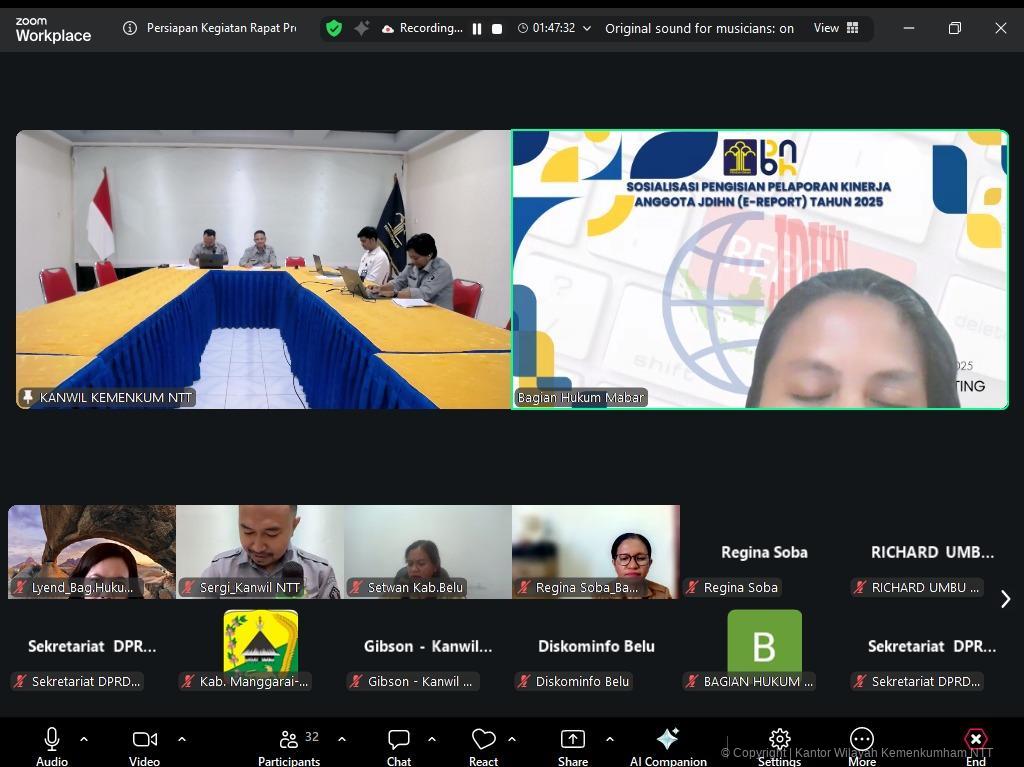1024x767 pixels.
Task: Toggle the Audio microphone mute
Action: (x=52, y=745)
